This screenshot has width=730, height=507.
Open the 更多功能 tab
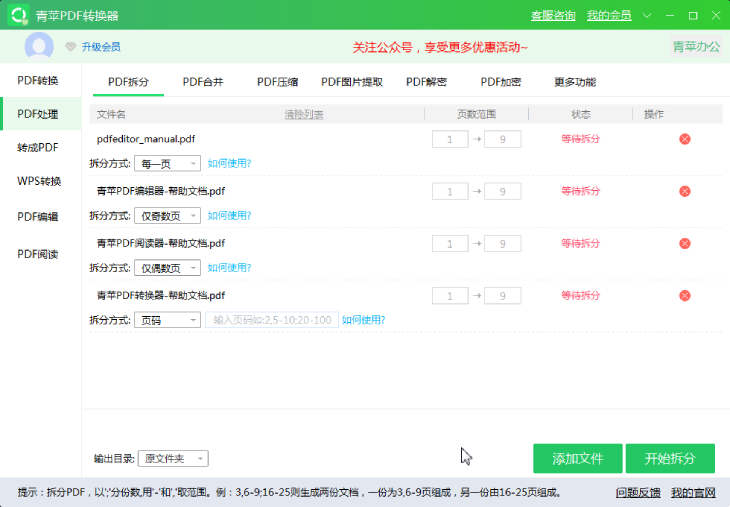pyautogui.click(x=575, y=82)
